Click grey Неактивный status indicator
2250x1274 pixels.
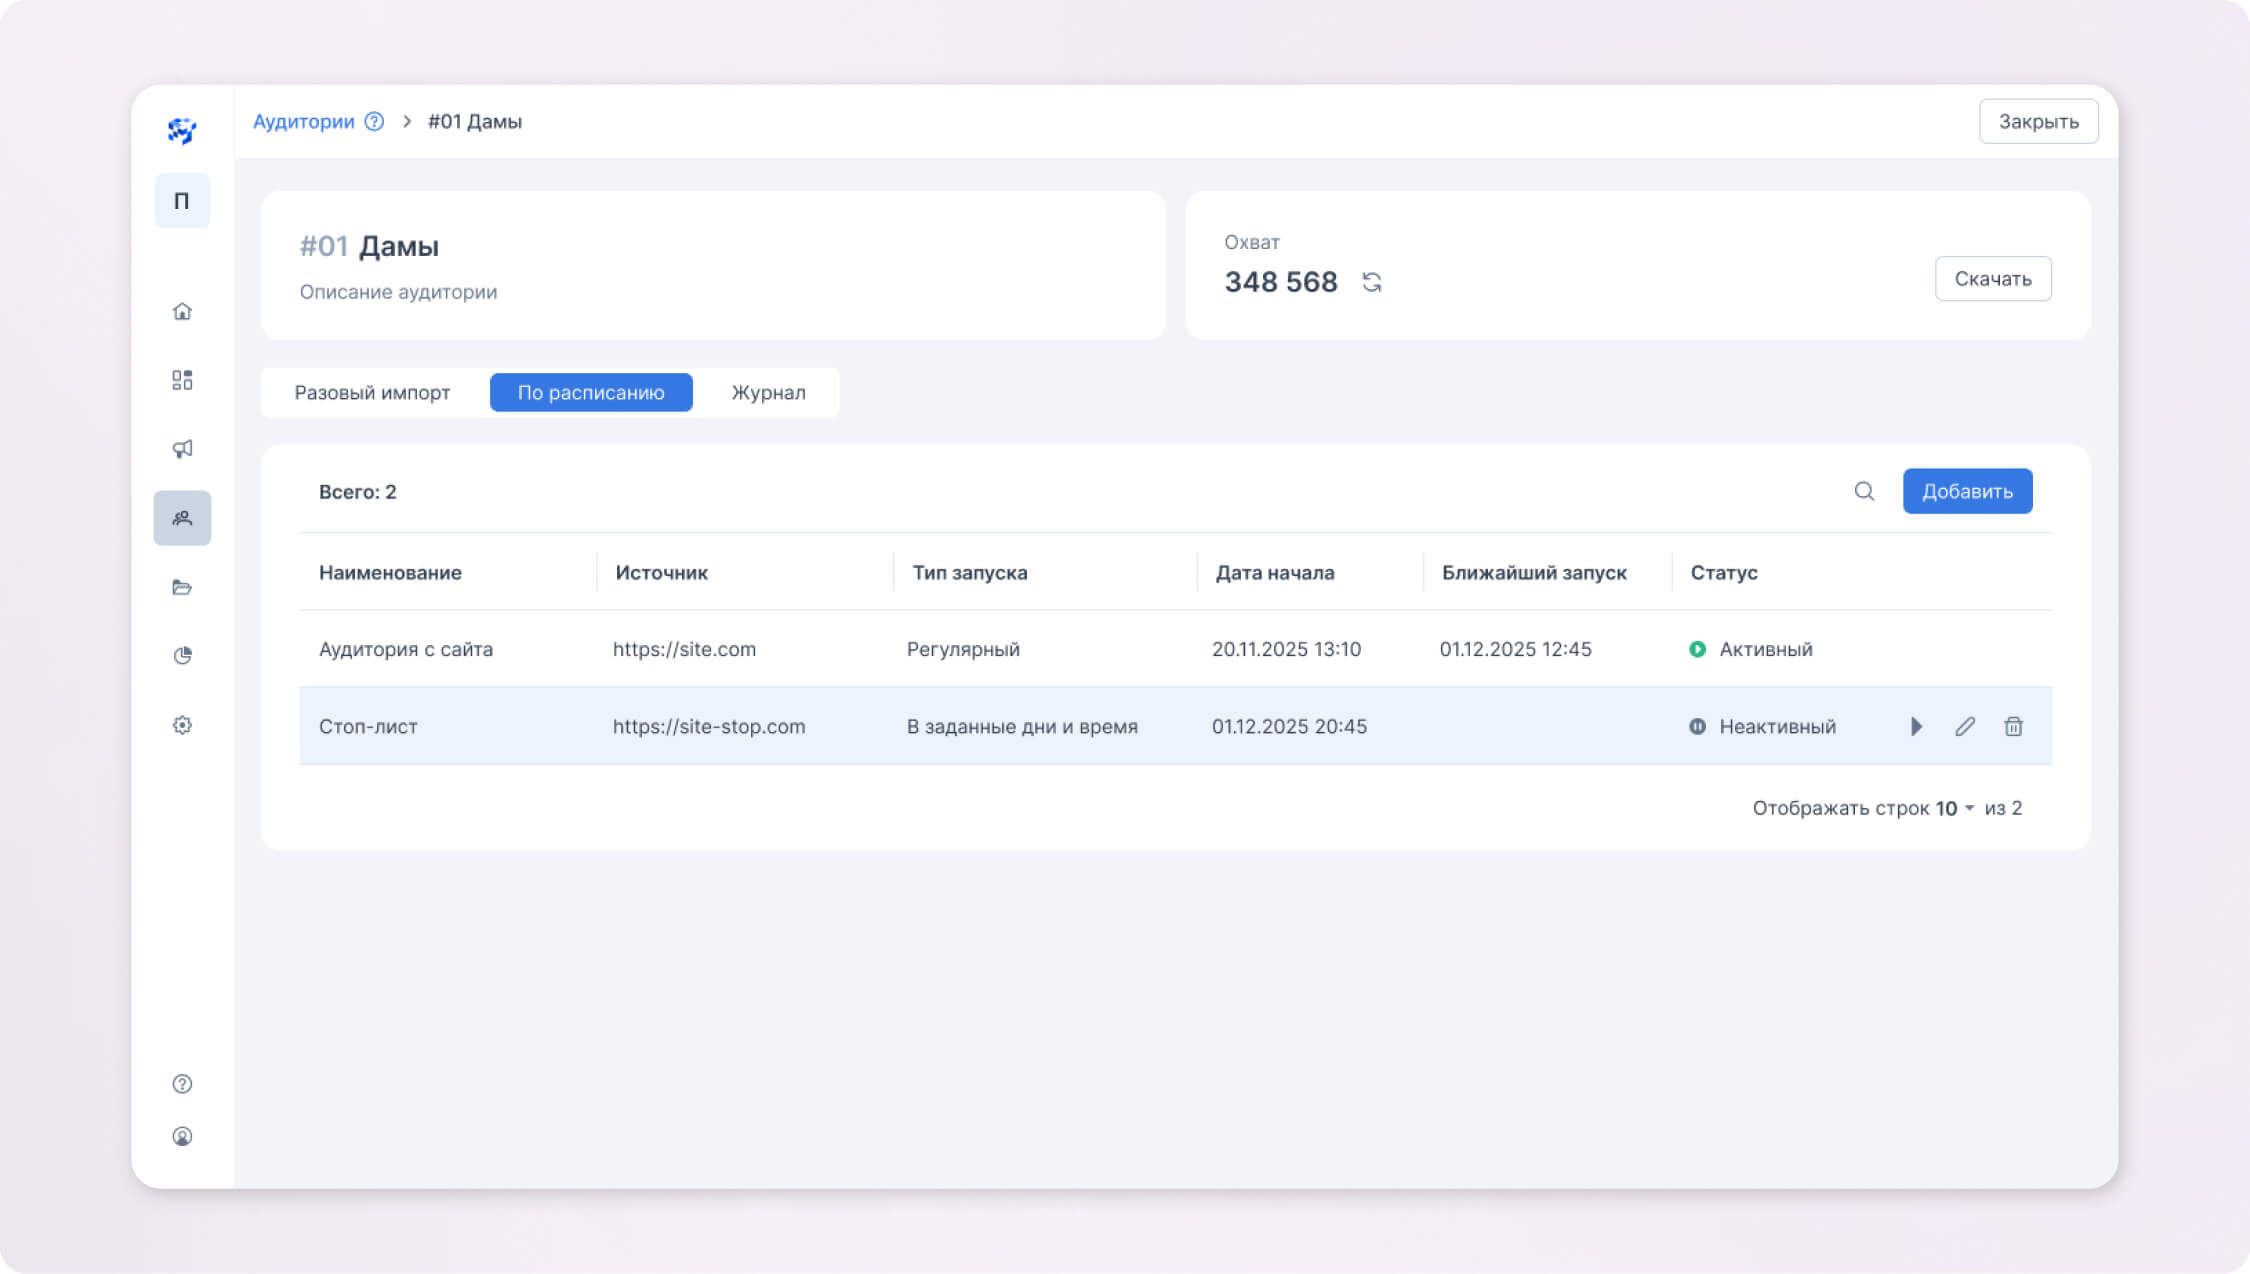(1697, 727)
